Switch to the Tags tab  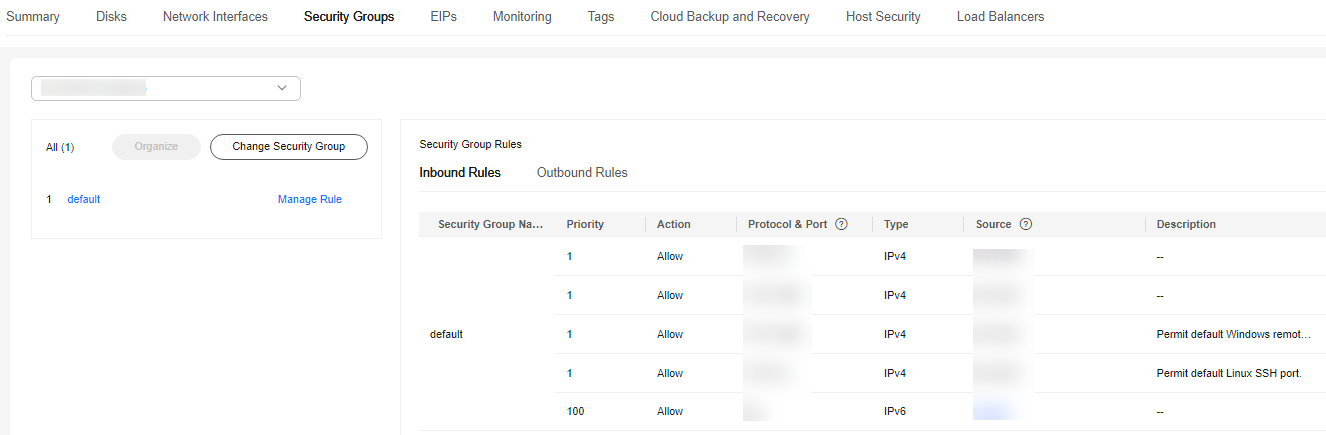(x=601, y=17)
